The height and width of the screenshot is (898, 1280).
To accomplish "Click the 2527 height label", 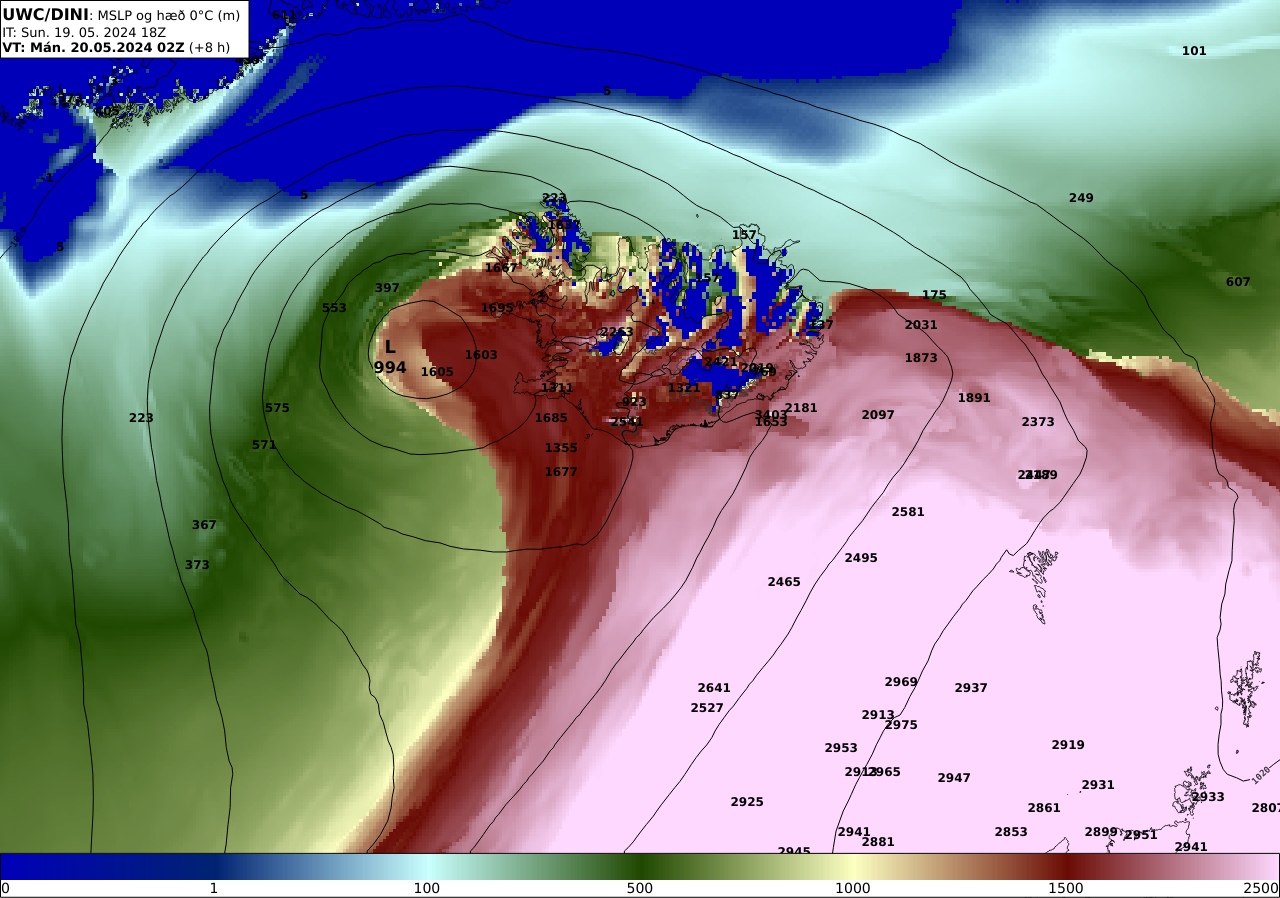I will click(x=707, y=708).
